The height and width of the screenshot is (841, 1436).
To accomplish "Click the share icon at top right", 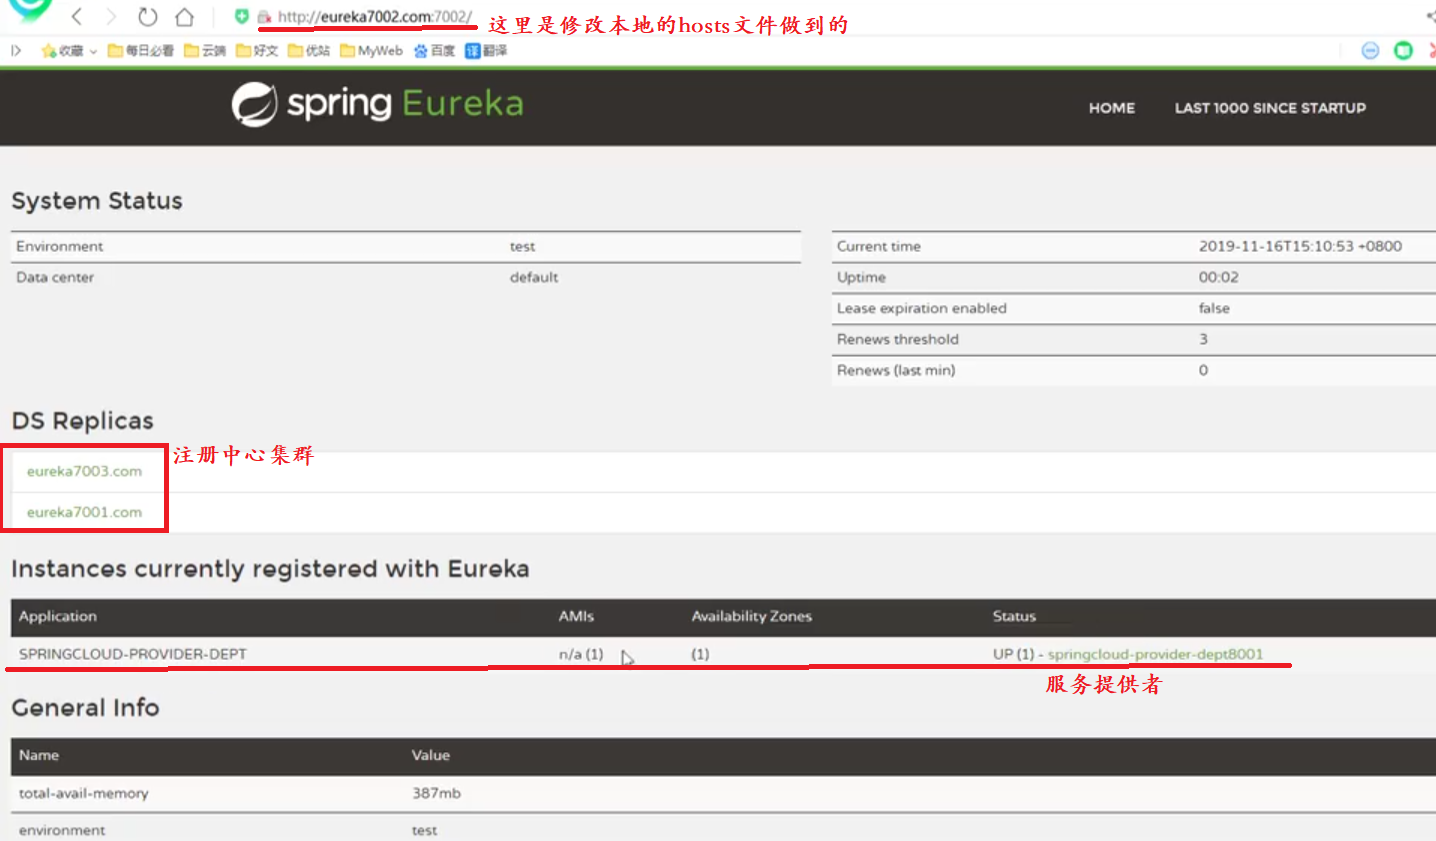I will (1430, 16).
